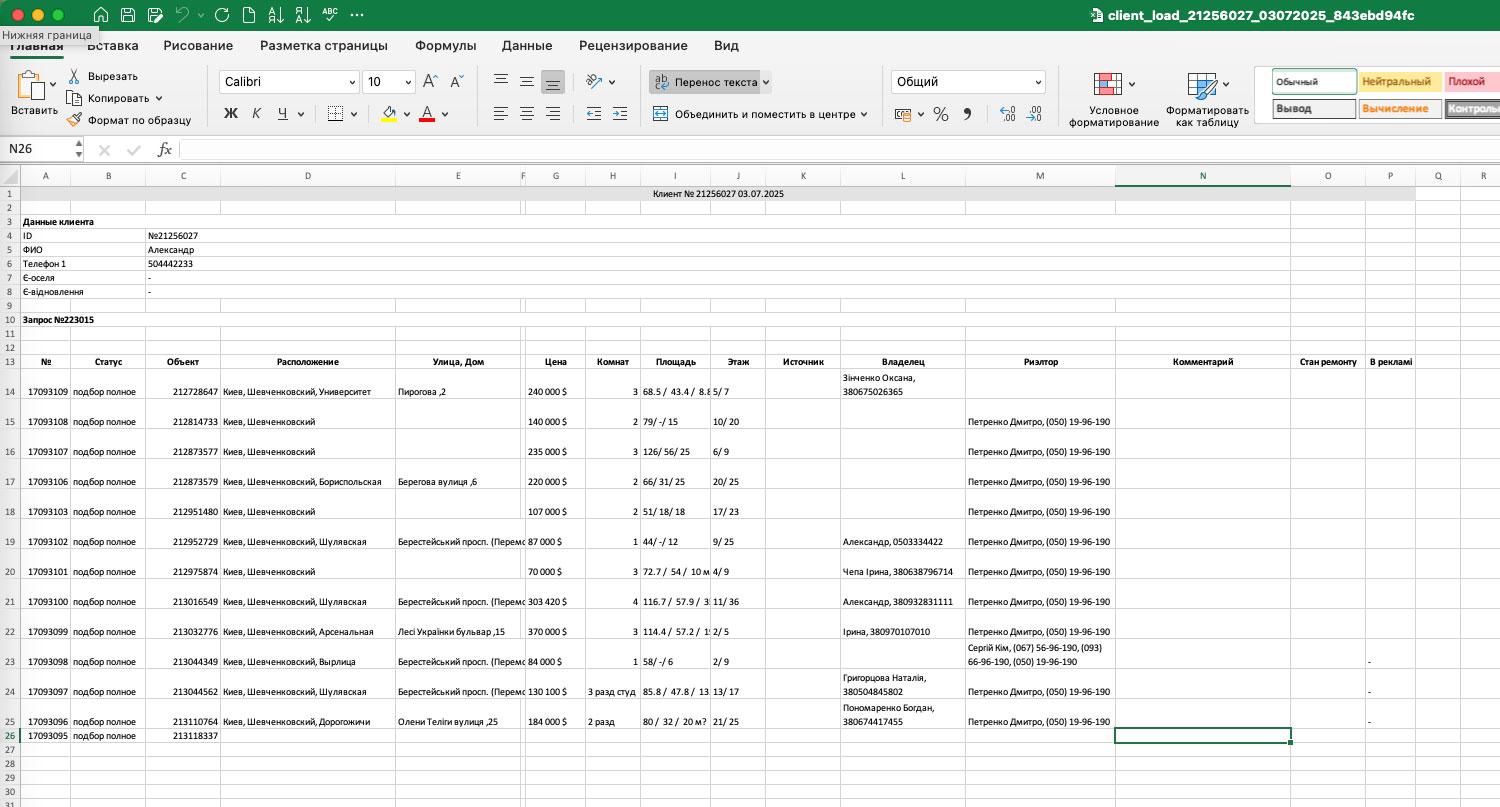Toggle italic formatting (К)
This screenshot has width=1500, height=807.
tap(257, 114)
